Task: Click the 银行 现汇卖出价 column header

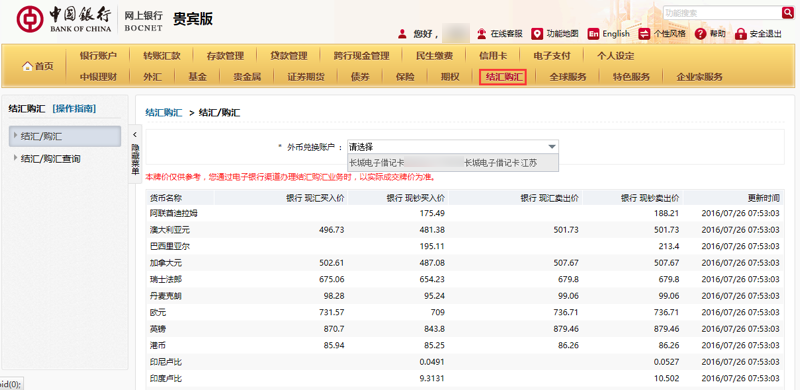Action: coord(549,198)
